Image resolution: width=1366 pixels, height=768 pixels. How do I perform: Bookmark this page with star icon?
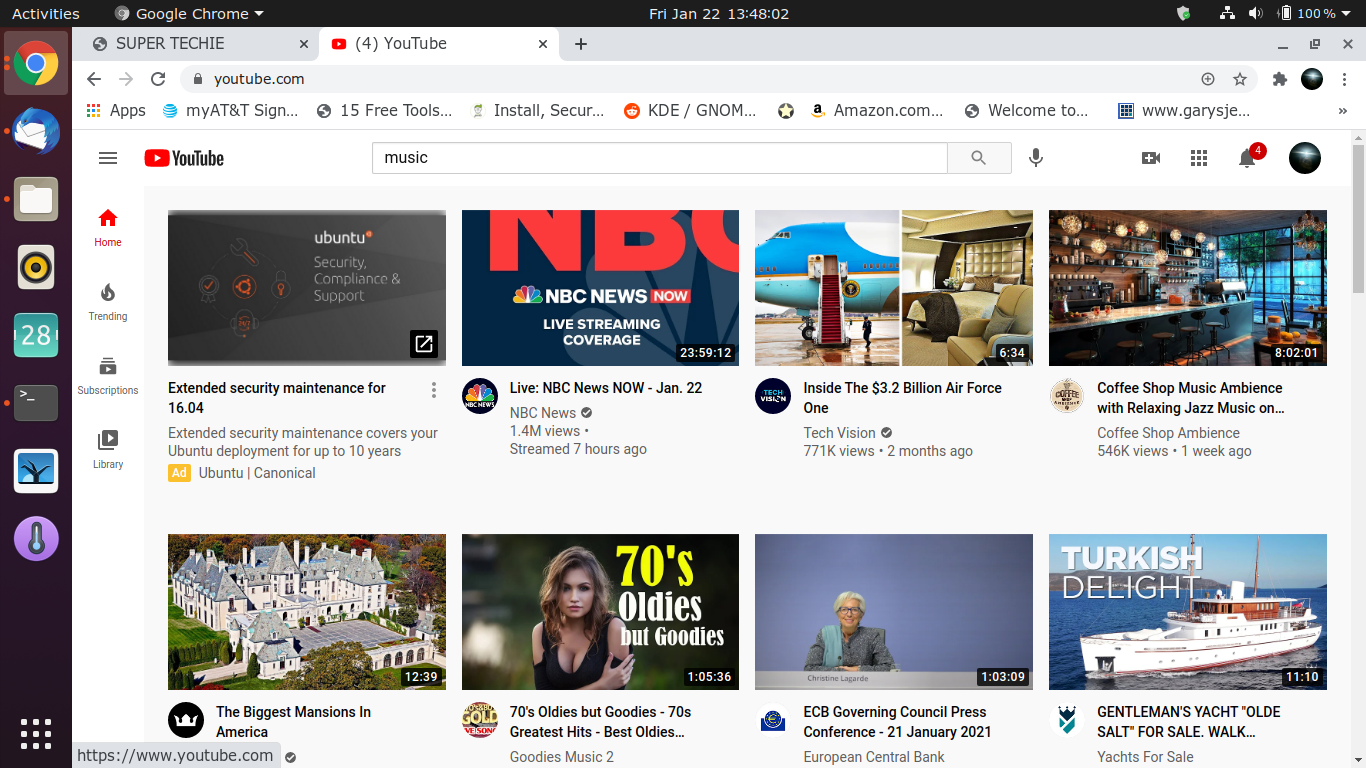tap(1240, 79)
